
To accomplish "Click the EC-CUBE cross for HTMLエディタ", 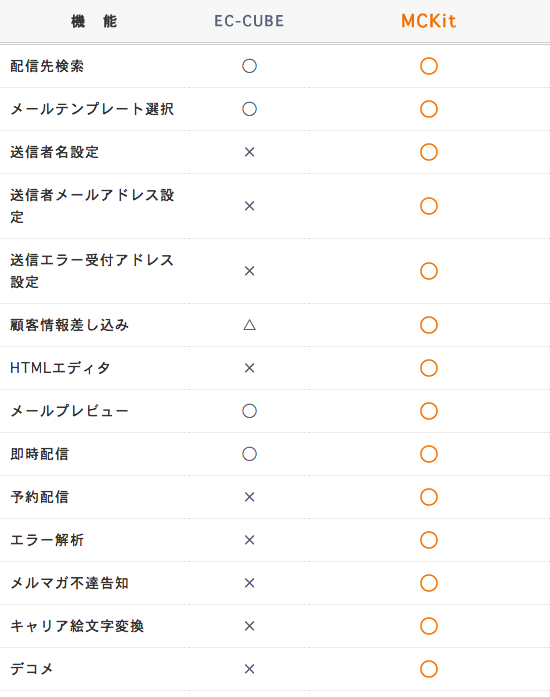I will pos(249,368).
